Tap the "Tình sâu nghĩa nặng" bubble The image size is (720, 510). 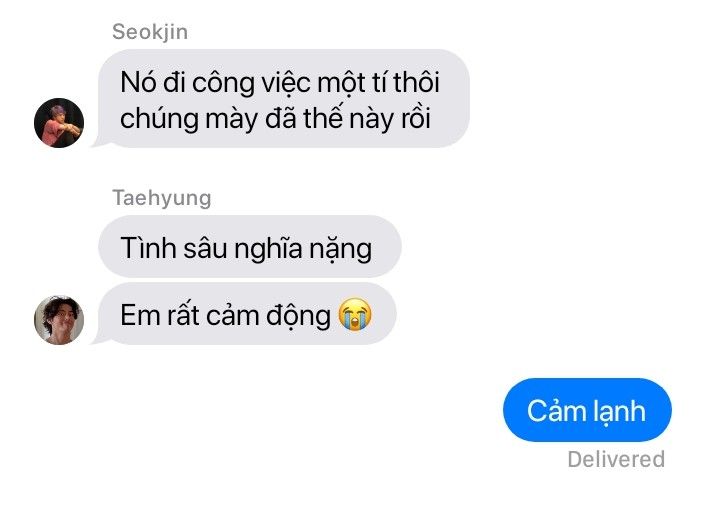(250, 247)
